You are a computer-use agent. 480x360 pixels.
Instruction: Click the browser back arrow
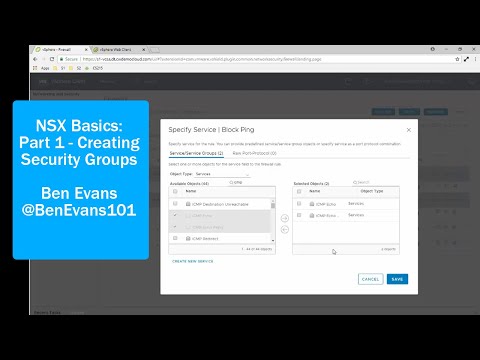coord(35,59)
